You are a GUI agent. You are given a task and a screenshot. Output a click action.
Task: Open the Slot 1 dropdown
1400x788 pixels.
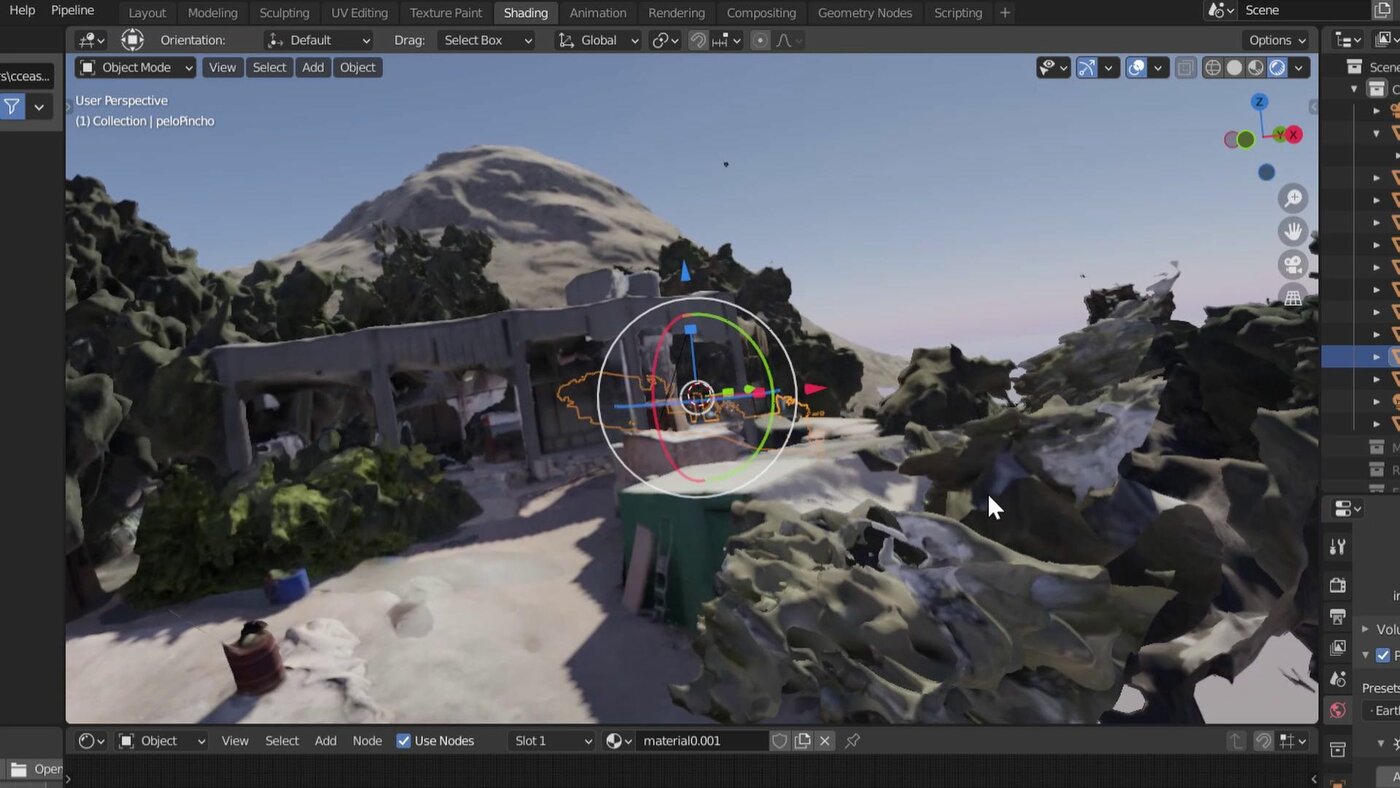point(552,741)
